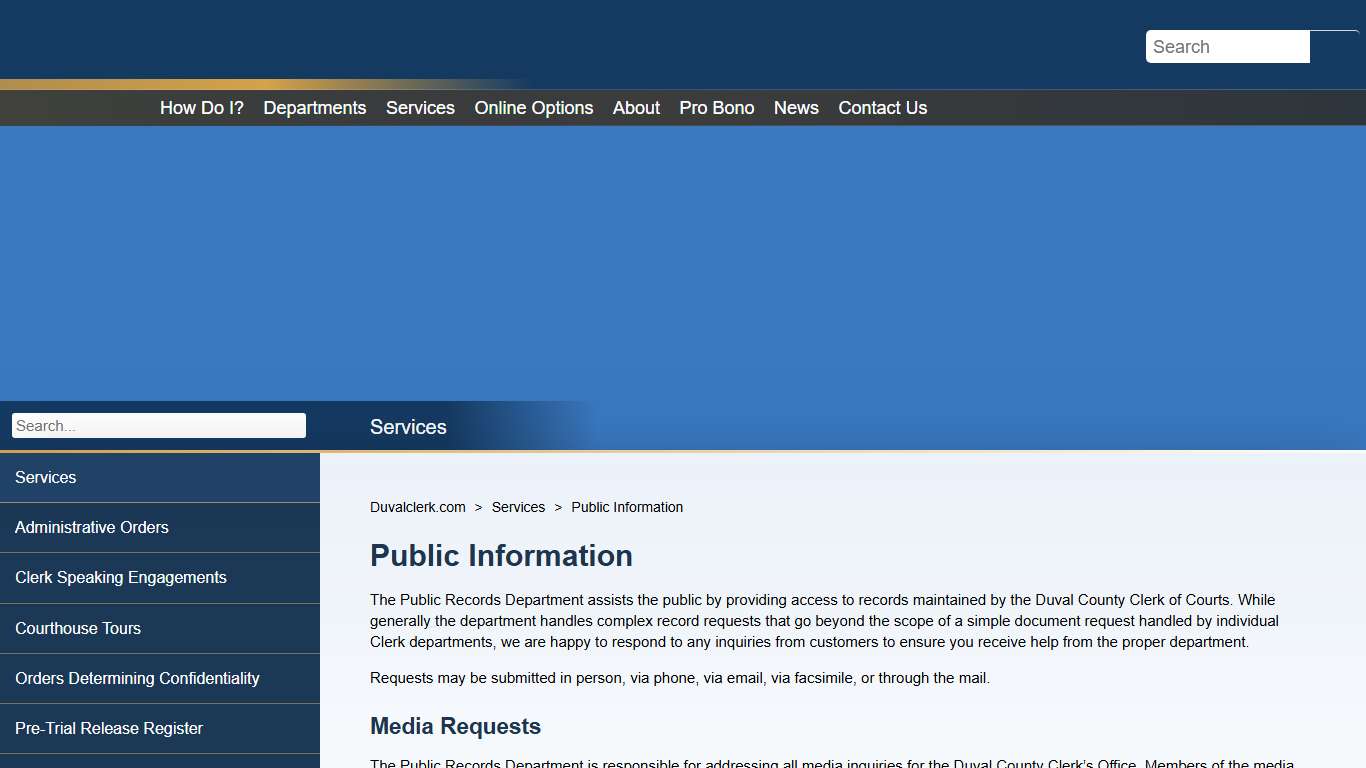1366x768 pixels.
Task: Open the Contact Us page
Action: coord(882,107)
